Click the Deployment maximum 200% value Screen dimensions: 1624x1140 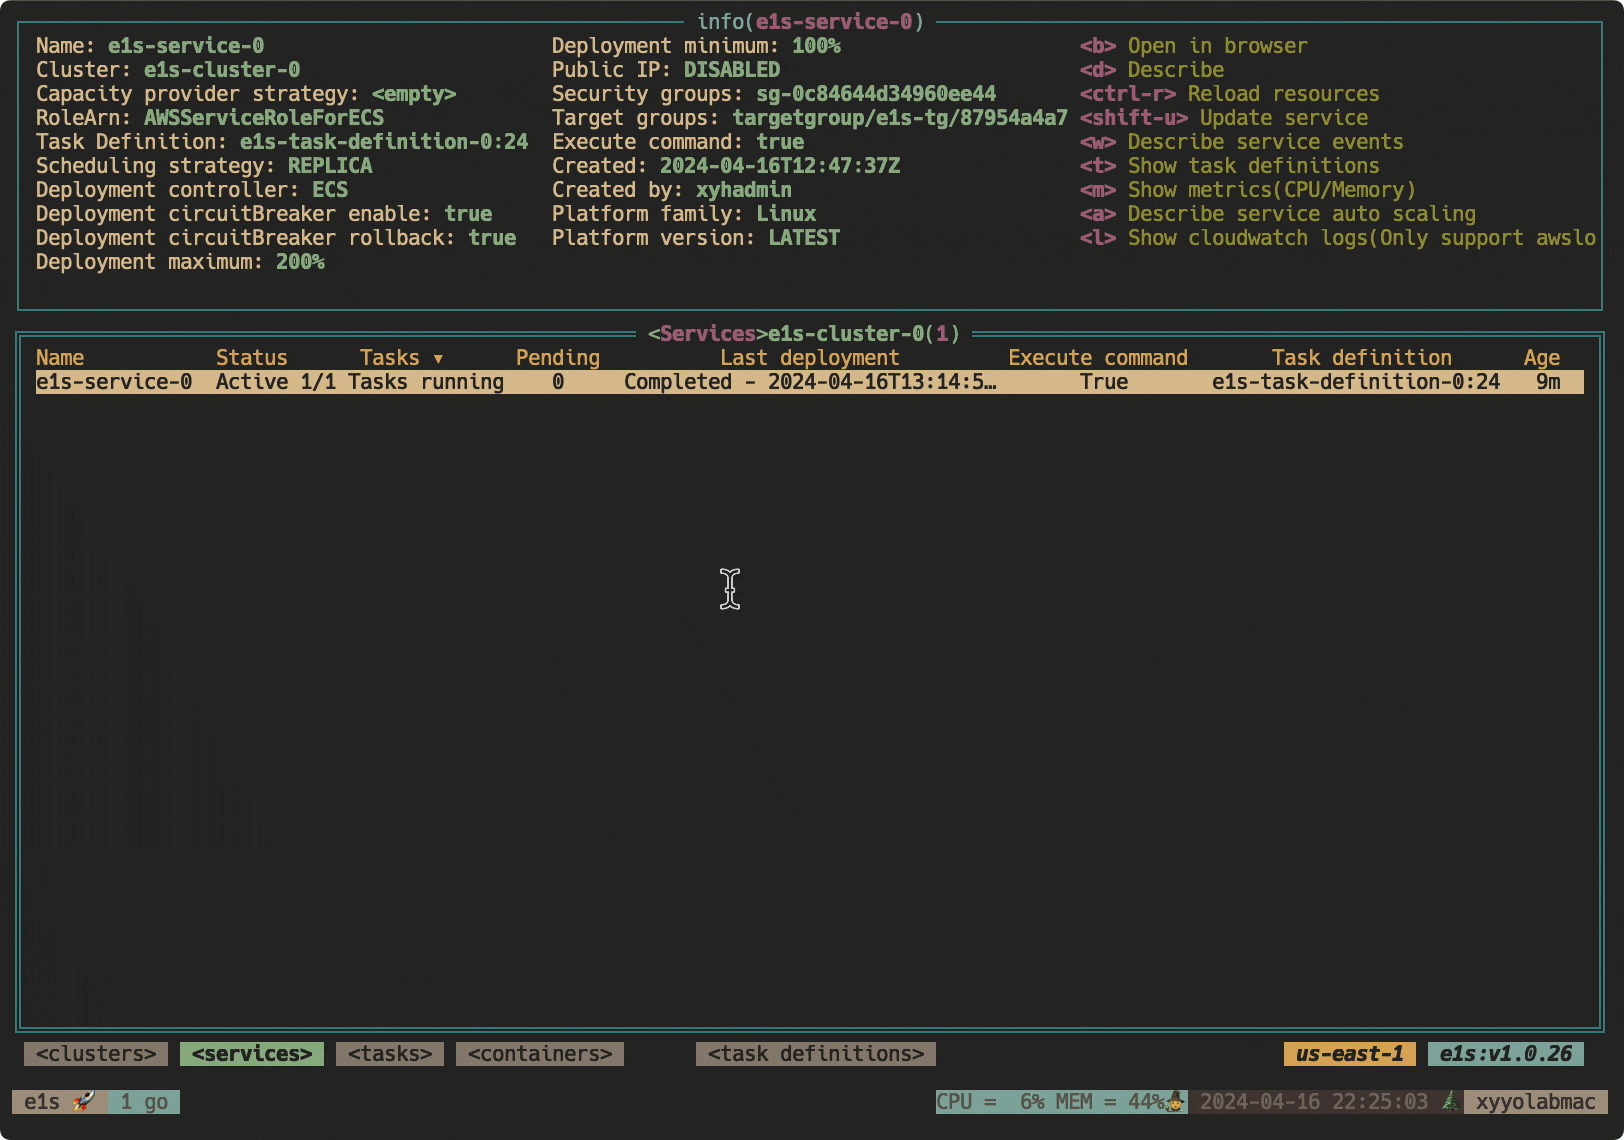pos(300,262)
